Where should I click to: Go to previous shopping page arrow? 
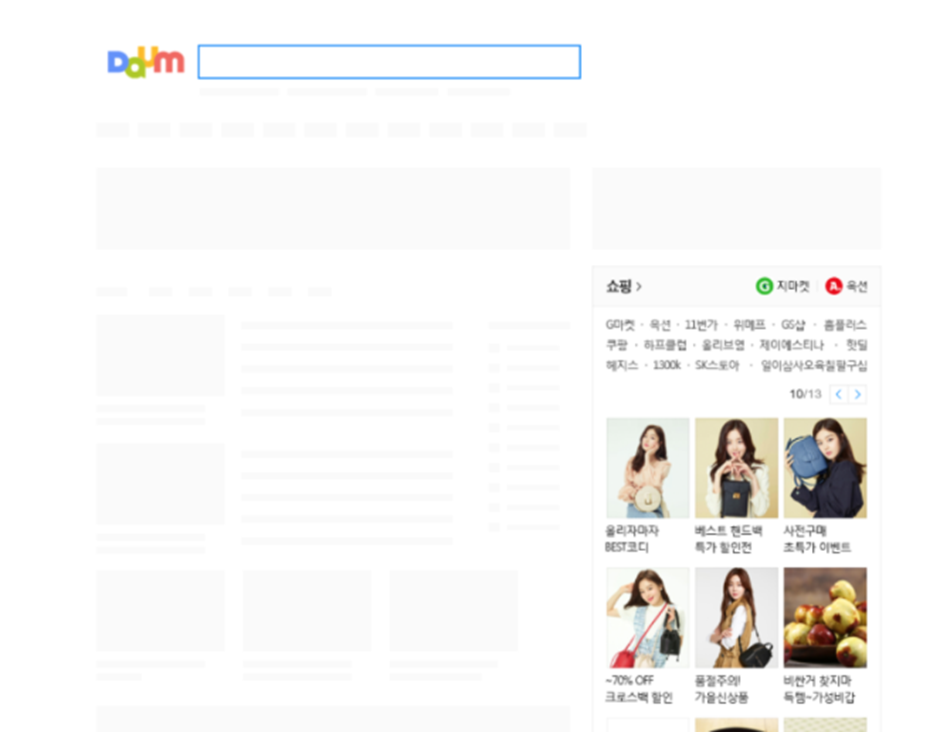tap(839, 394)
